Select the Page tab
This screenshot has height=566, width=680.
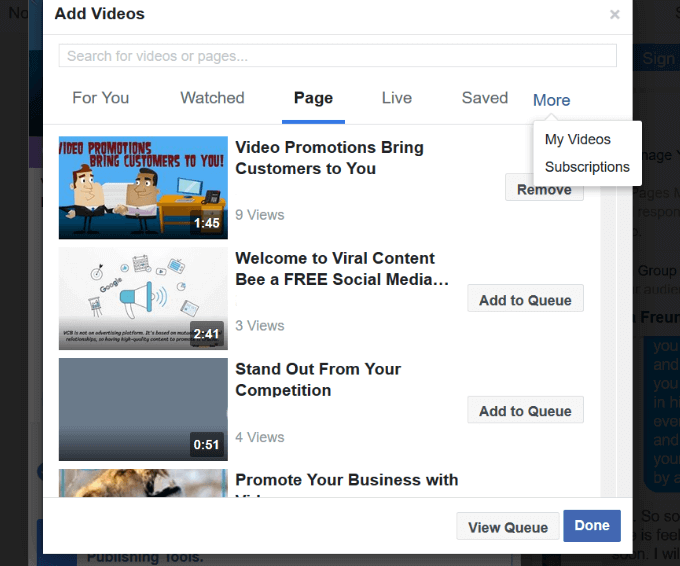[313, 98]
